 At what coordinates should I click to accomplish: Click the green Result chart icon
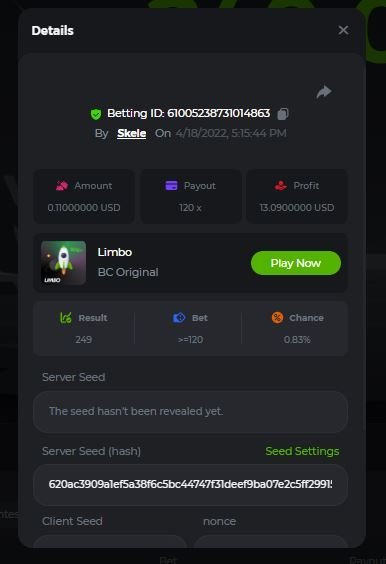coord(66,318)
